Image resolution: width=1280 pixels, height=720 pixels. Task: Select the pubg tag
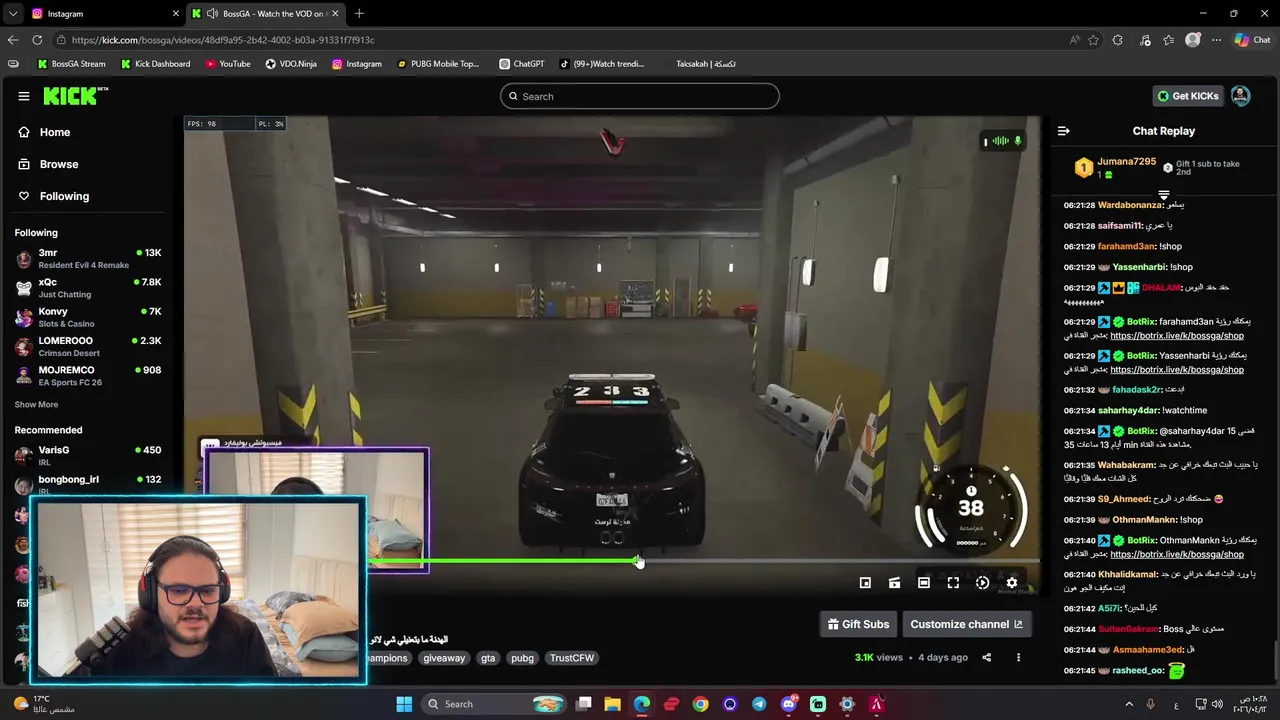click(x=522, y=658)
